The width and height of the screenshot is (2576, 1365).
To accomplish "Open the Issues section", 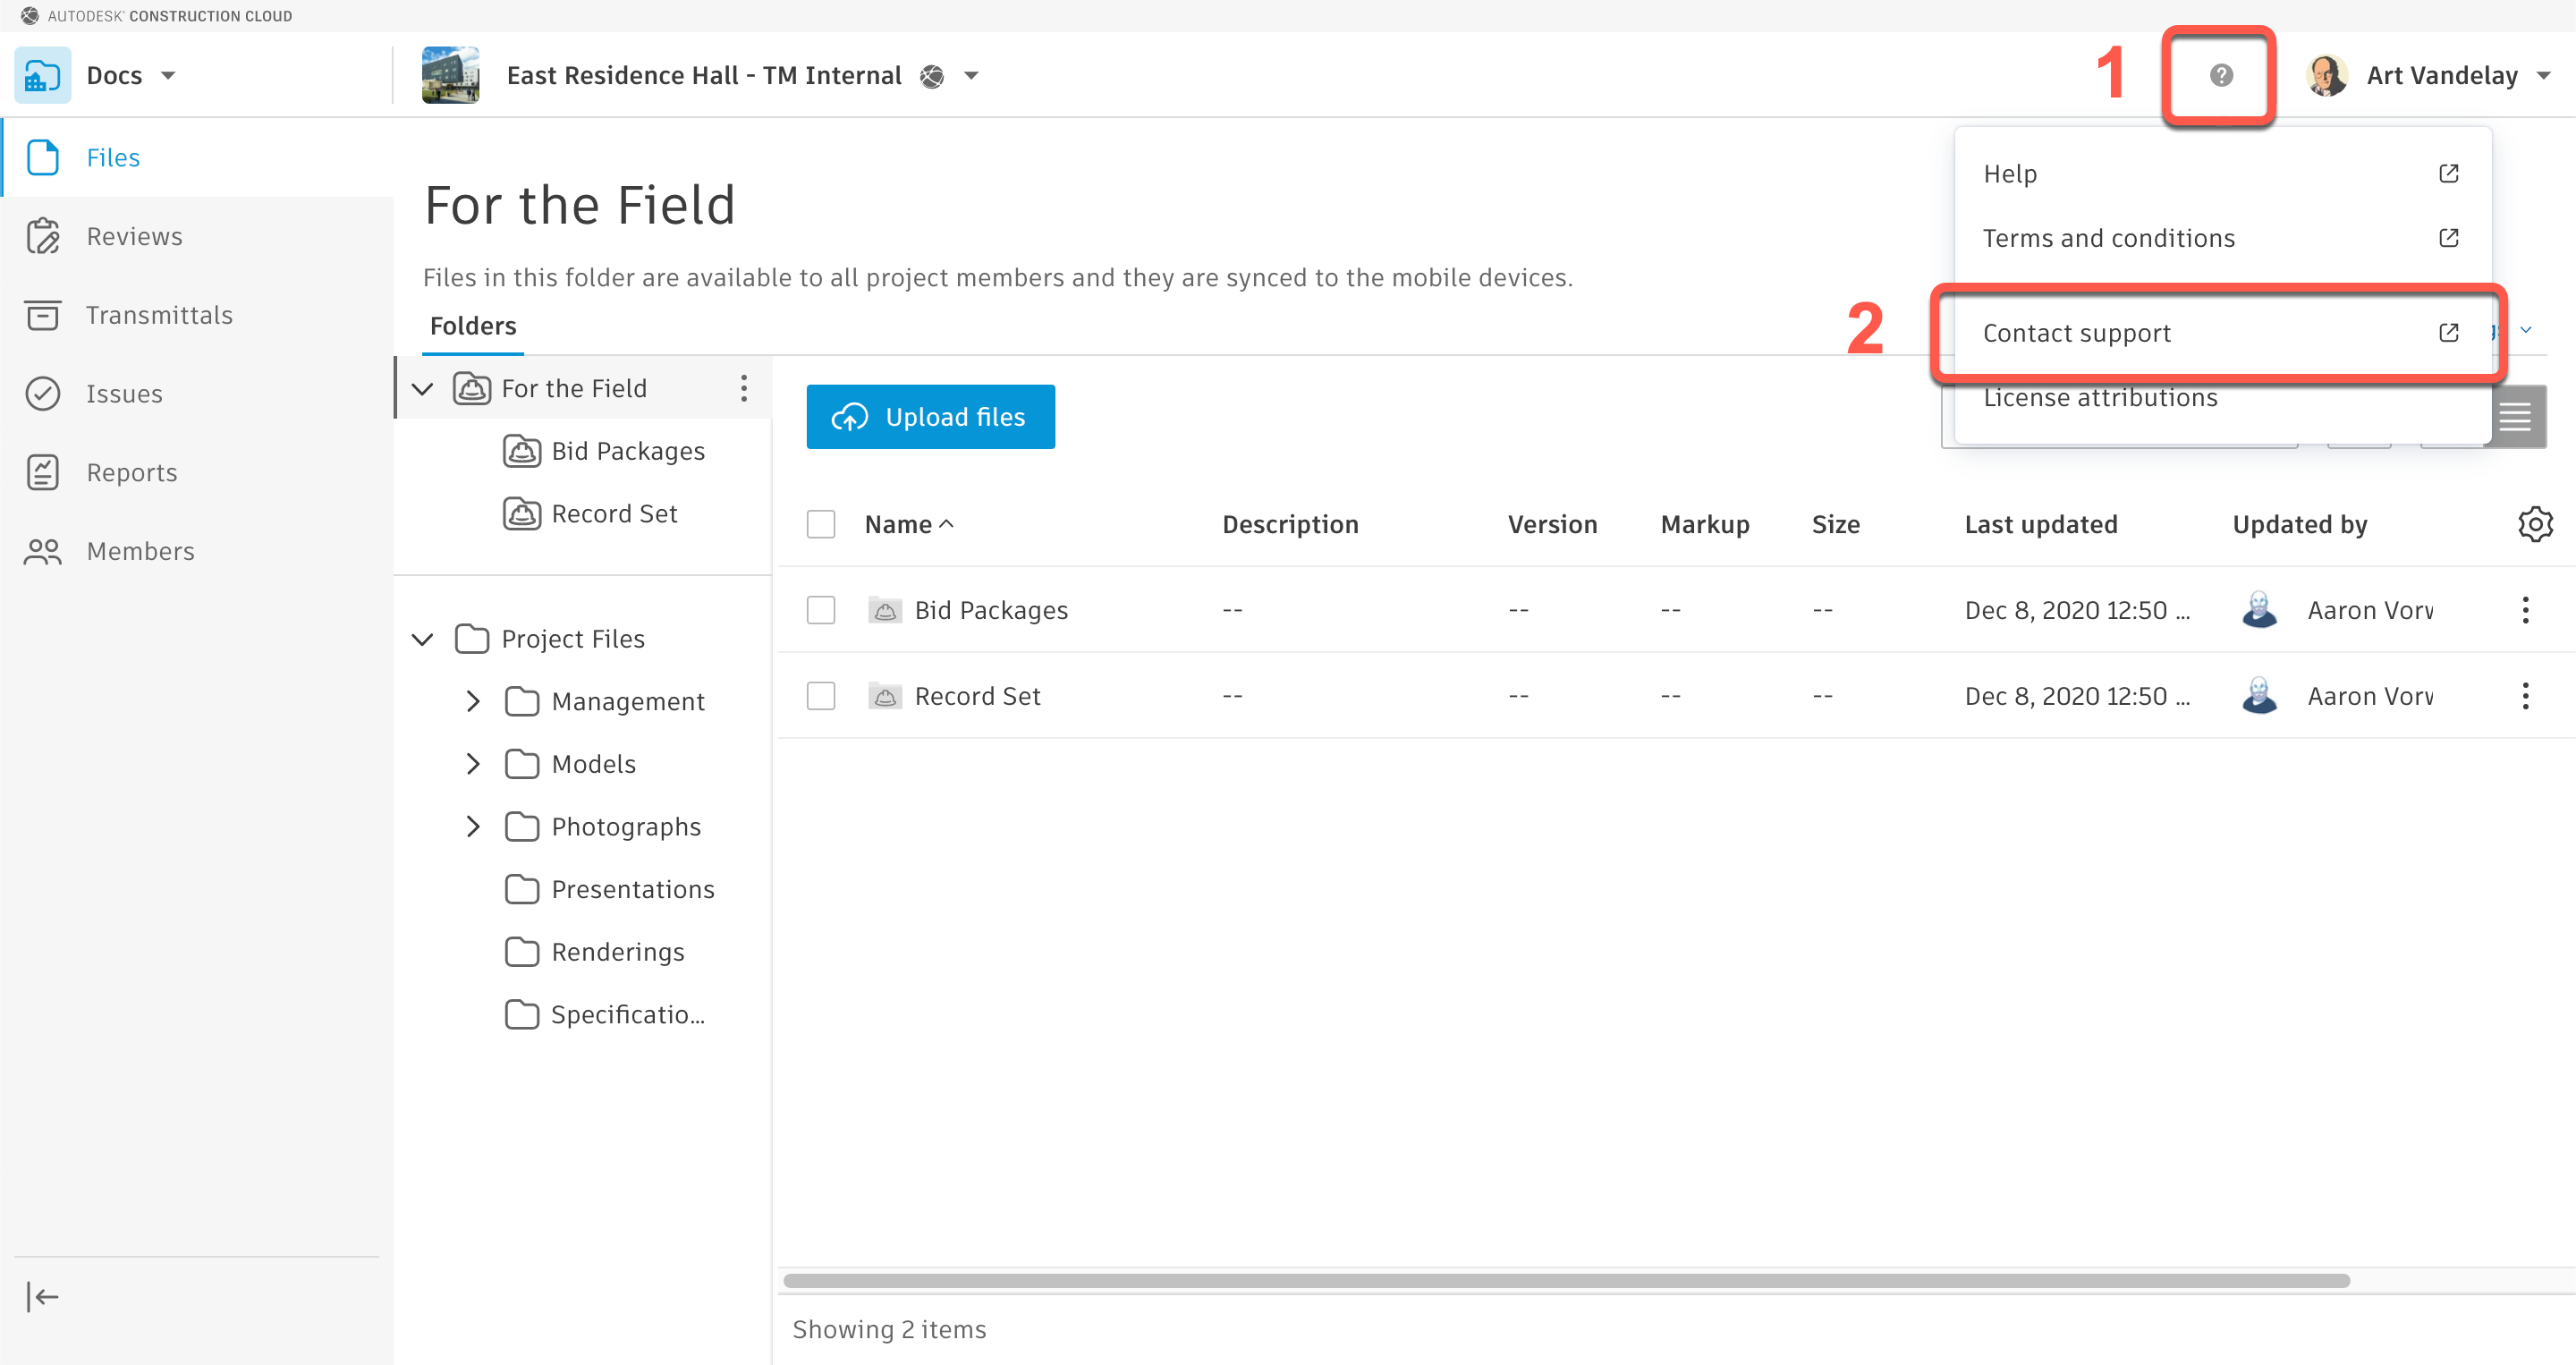I will pos(123,394).
